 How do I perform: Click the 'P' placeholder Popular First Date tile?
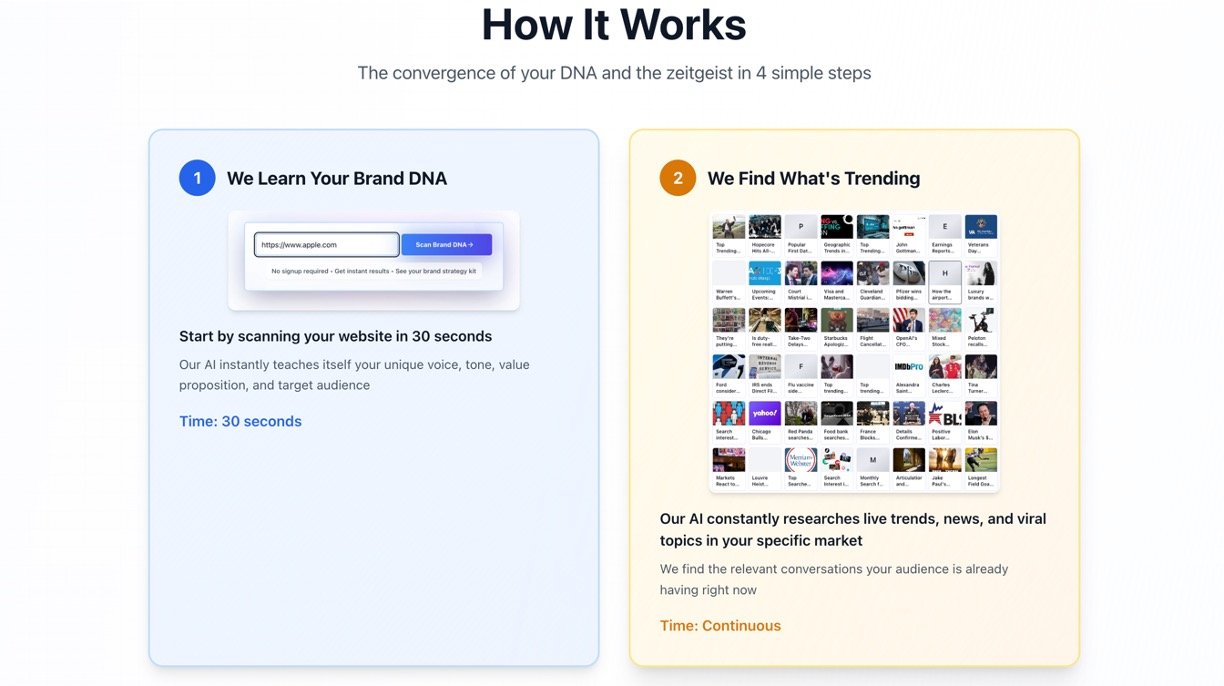[x=801, y=227]
